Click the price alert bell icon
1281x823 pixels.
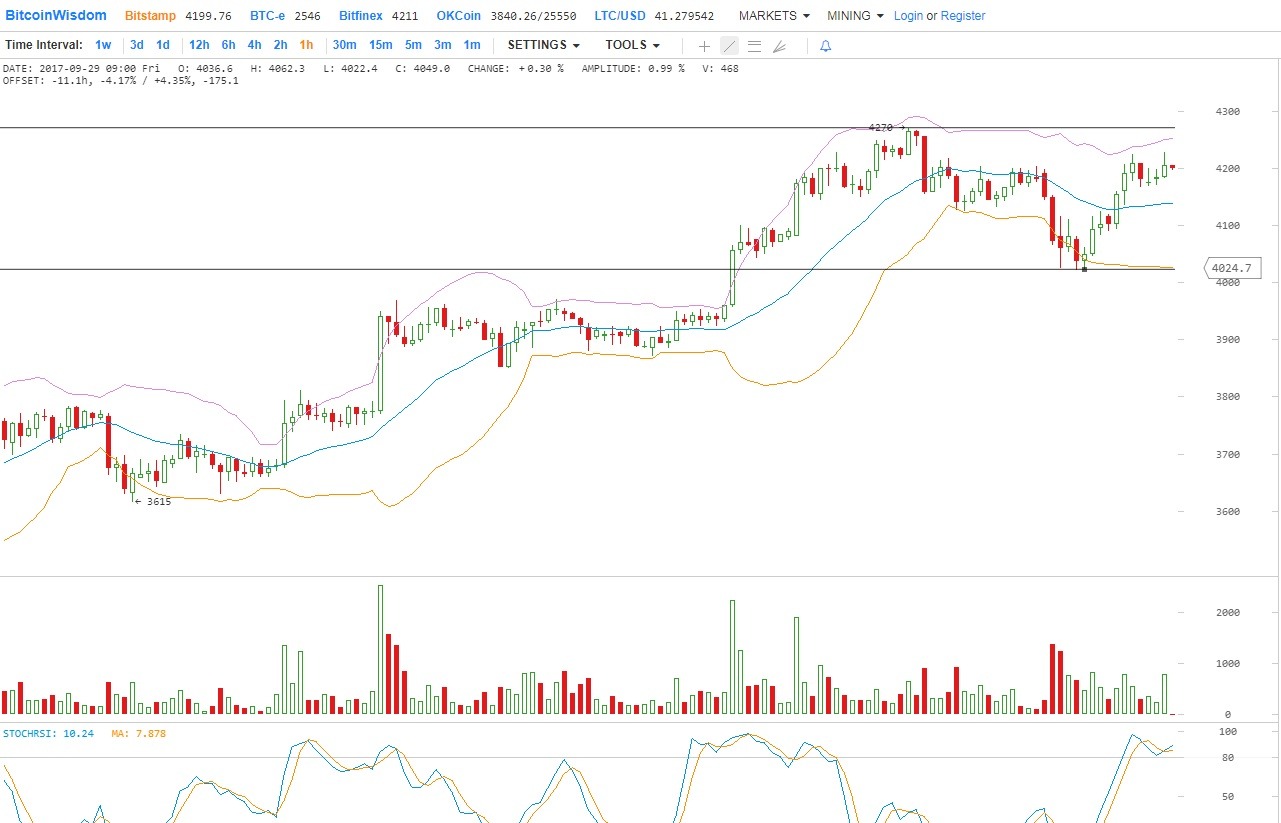click(825, 46)
